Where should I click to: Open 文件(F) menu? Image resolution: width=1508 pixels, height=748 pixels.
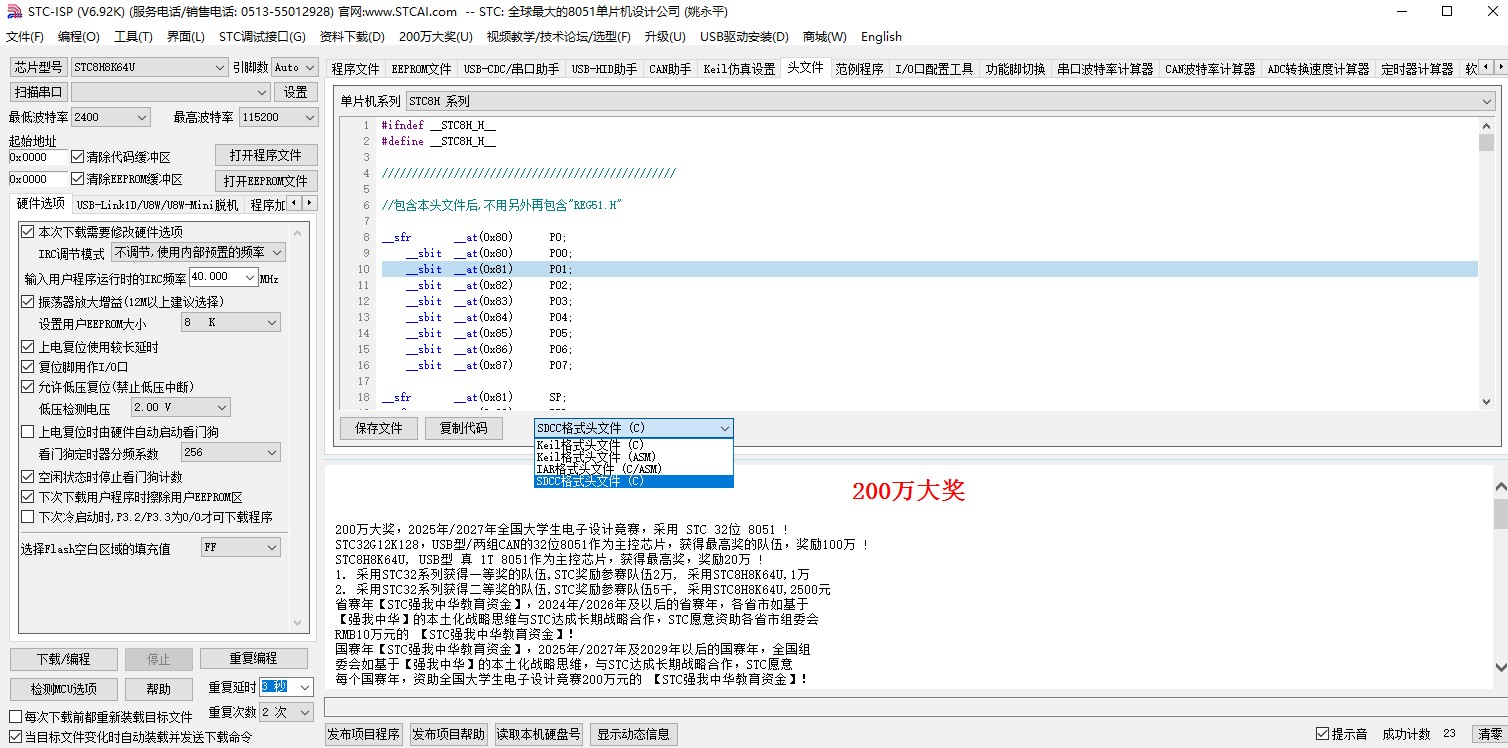25,37
